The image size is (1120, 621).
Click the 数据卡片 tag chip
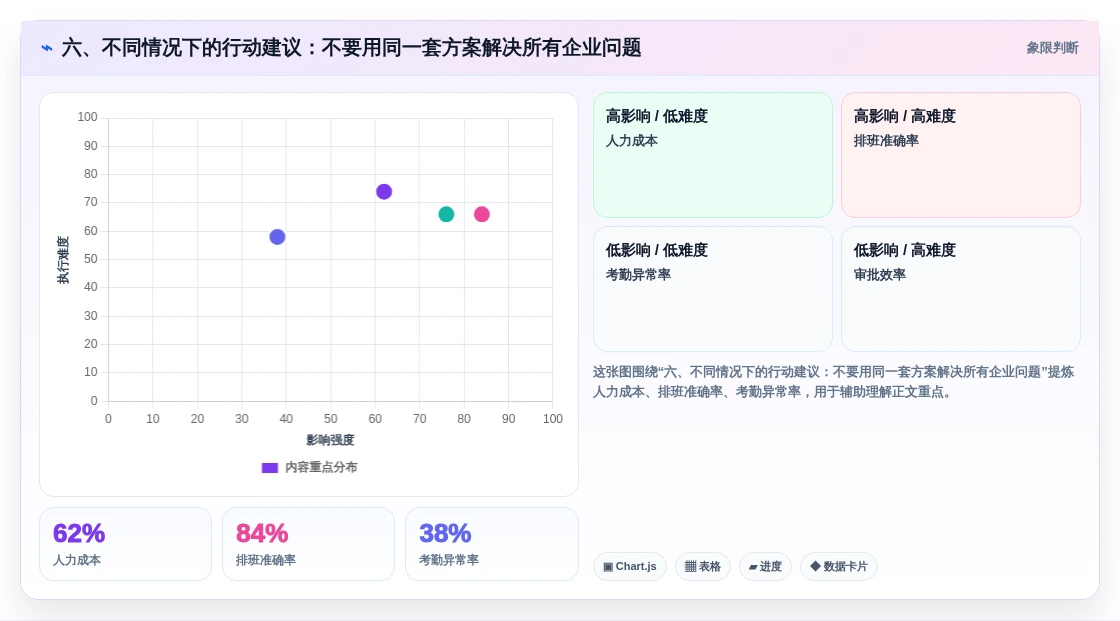coord(839,566)
